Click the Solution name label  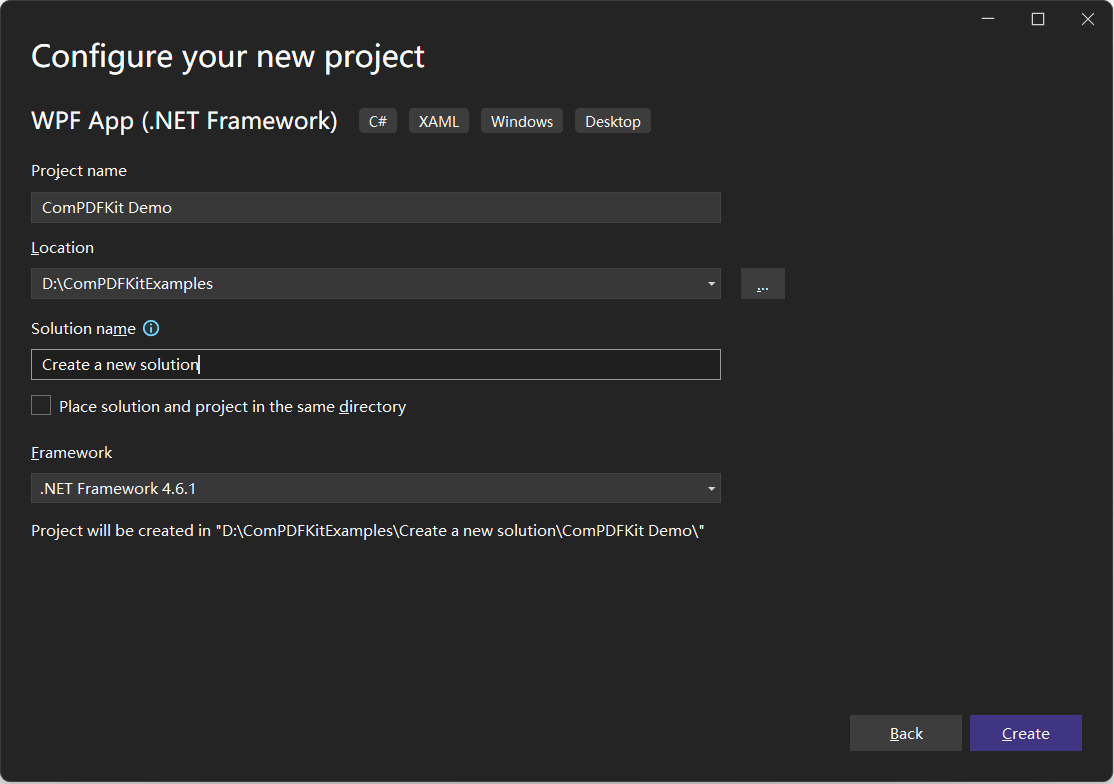83,328
